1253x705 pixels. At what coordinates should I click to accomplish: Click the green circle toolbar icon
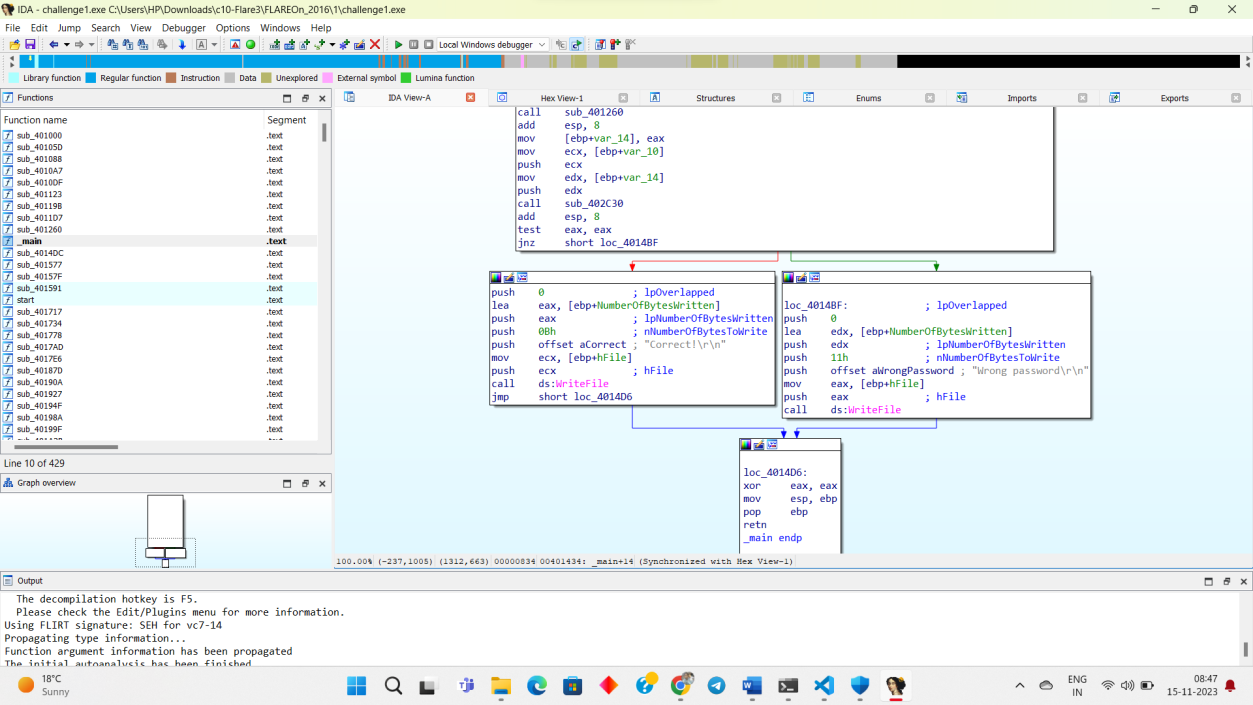(251, 45)
